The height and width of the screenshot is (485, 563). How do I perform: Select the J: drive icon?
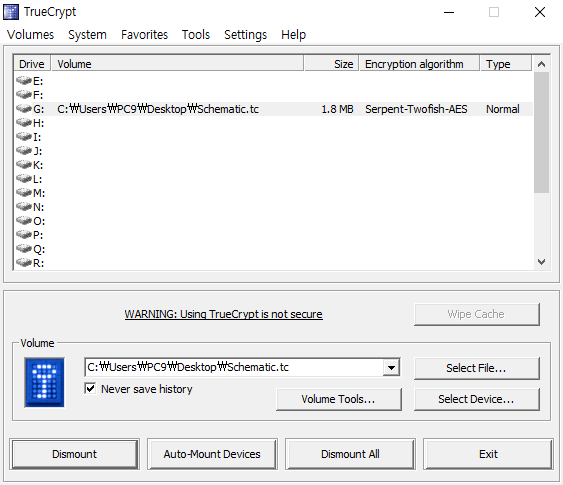pyautogui.click(x=24, y=150)
